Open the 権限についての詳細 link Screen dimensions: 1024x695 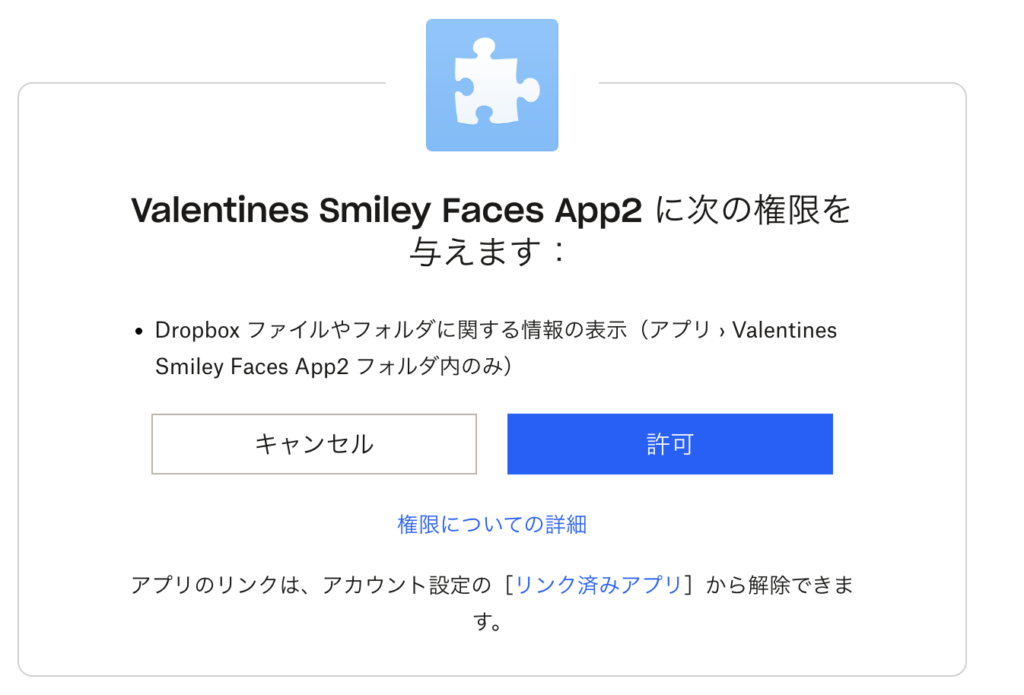click(x=492, y=525)
